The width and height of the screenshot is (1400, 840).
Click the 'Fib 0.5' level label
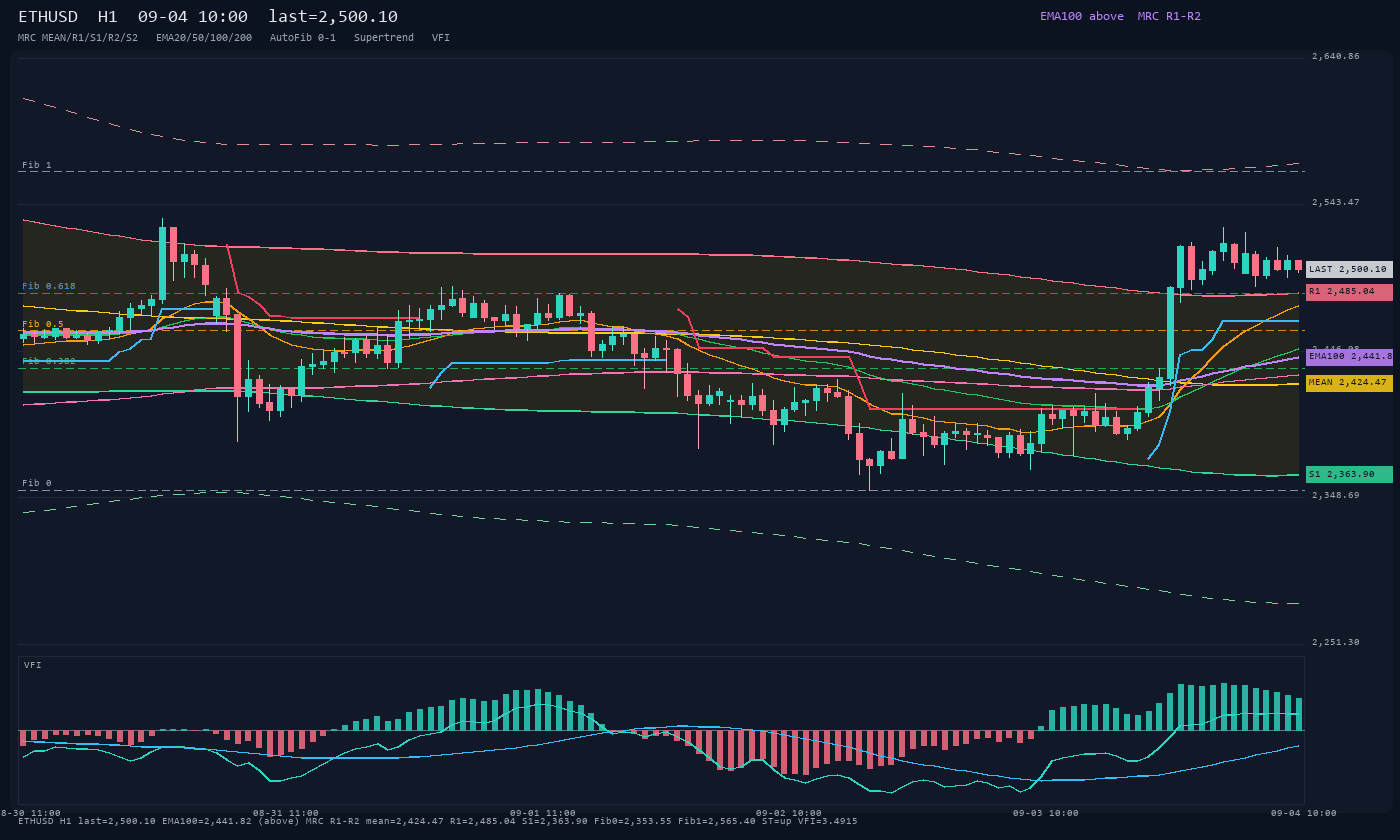(43, 324)
